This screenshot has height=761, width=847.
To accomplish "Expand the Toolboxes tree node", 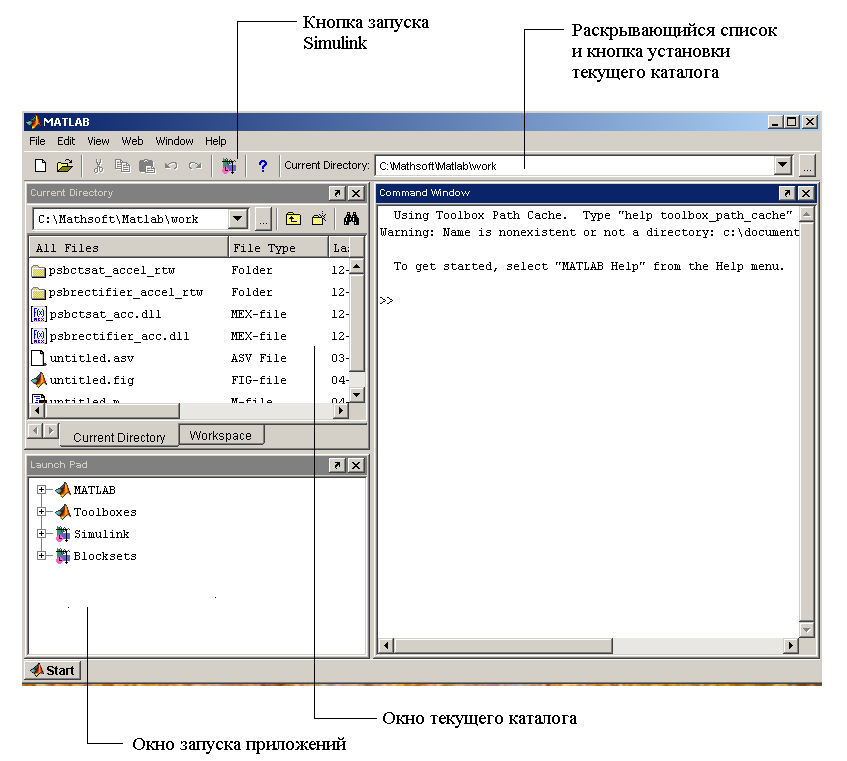I will pos(41,511).
